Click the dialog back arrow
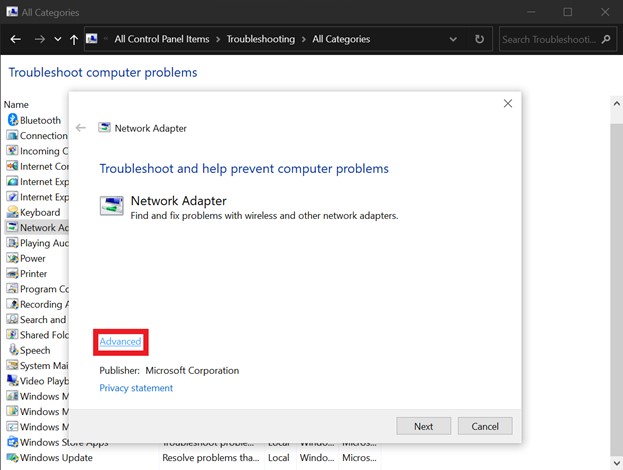Screen dimensions: 623x470 pyautogui.click(x=81, y=128)
